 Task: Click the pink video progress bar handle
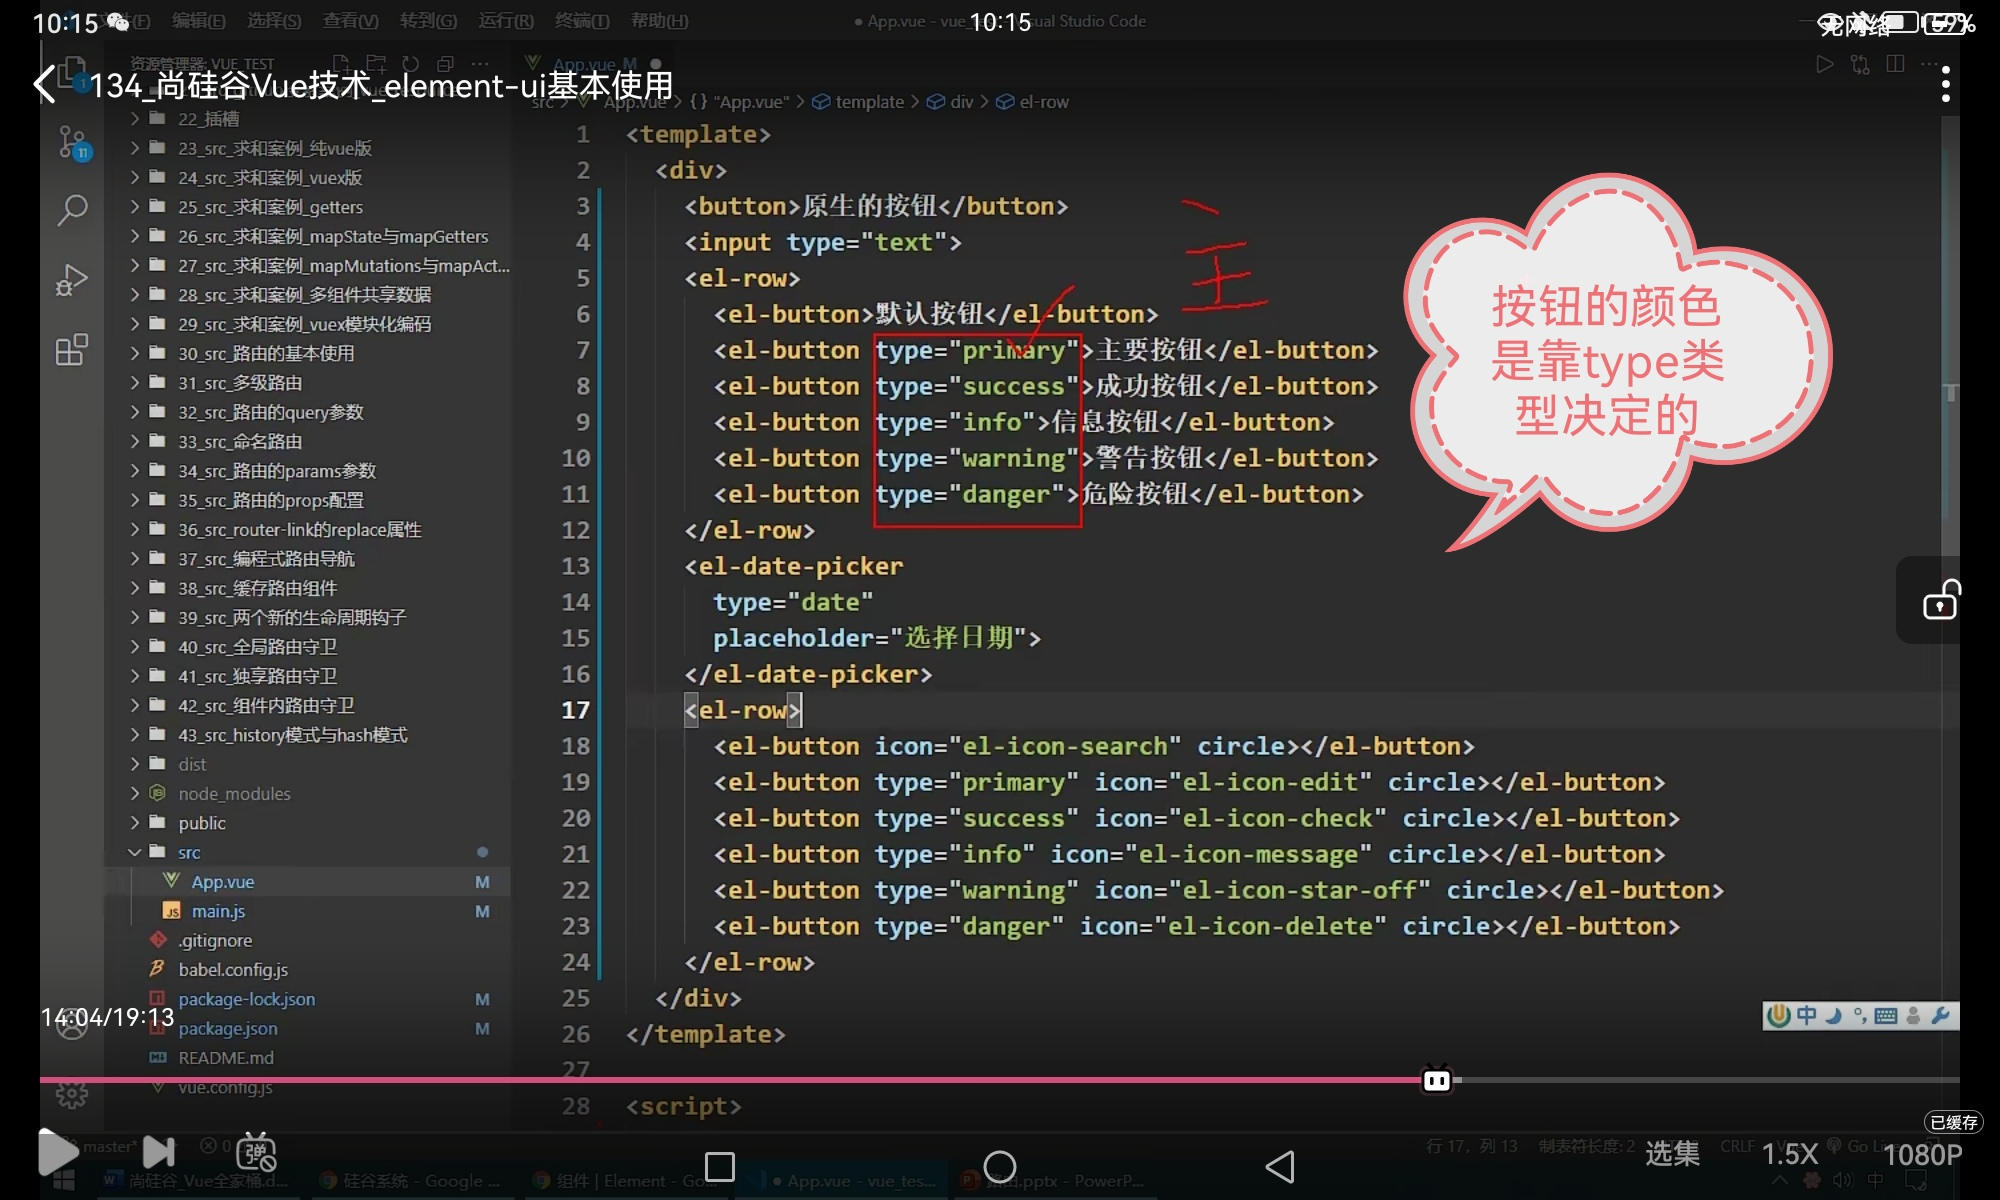1437,1080
